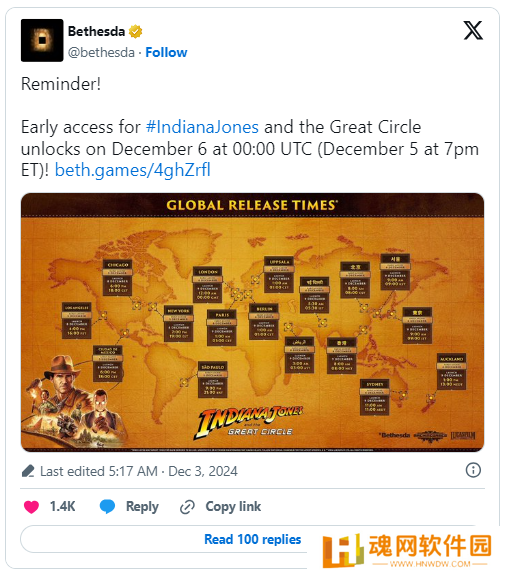Click the blue reply bubble icon

(107, 507)
